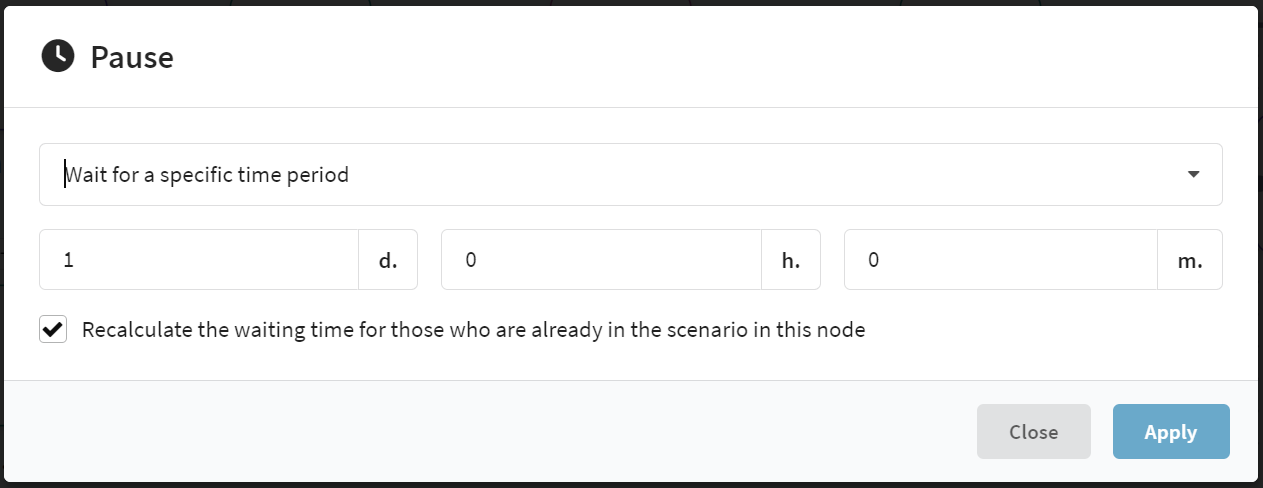Toggle via 'Recalculate the waiting time' label text
The image size is (1263, 488).
473,329
